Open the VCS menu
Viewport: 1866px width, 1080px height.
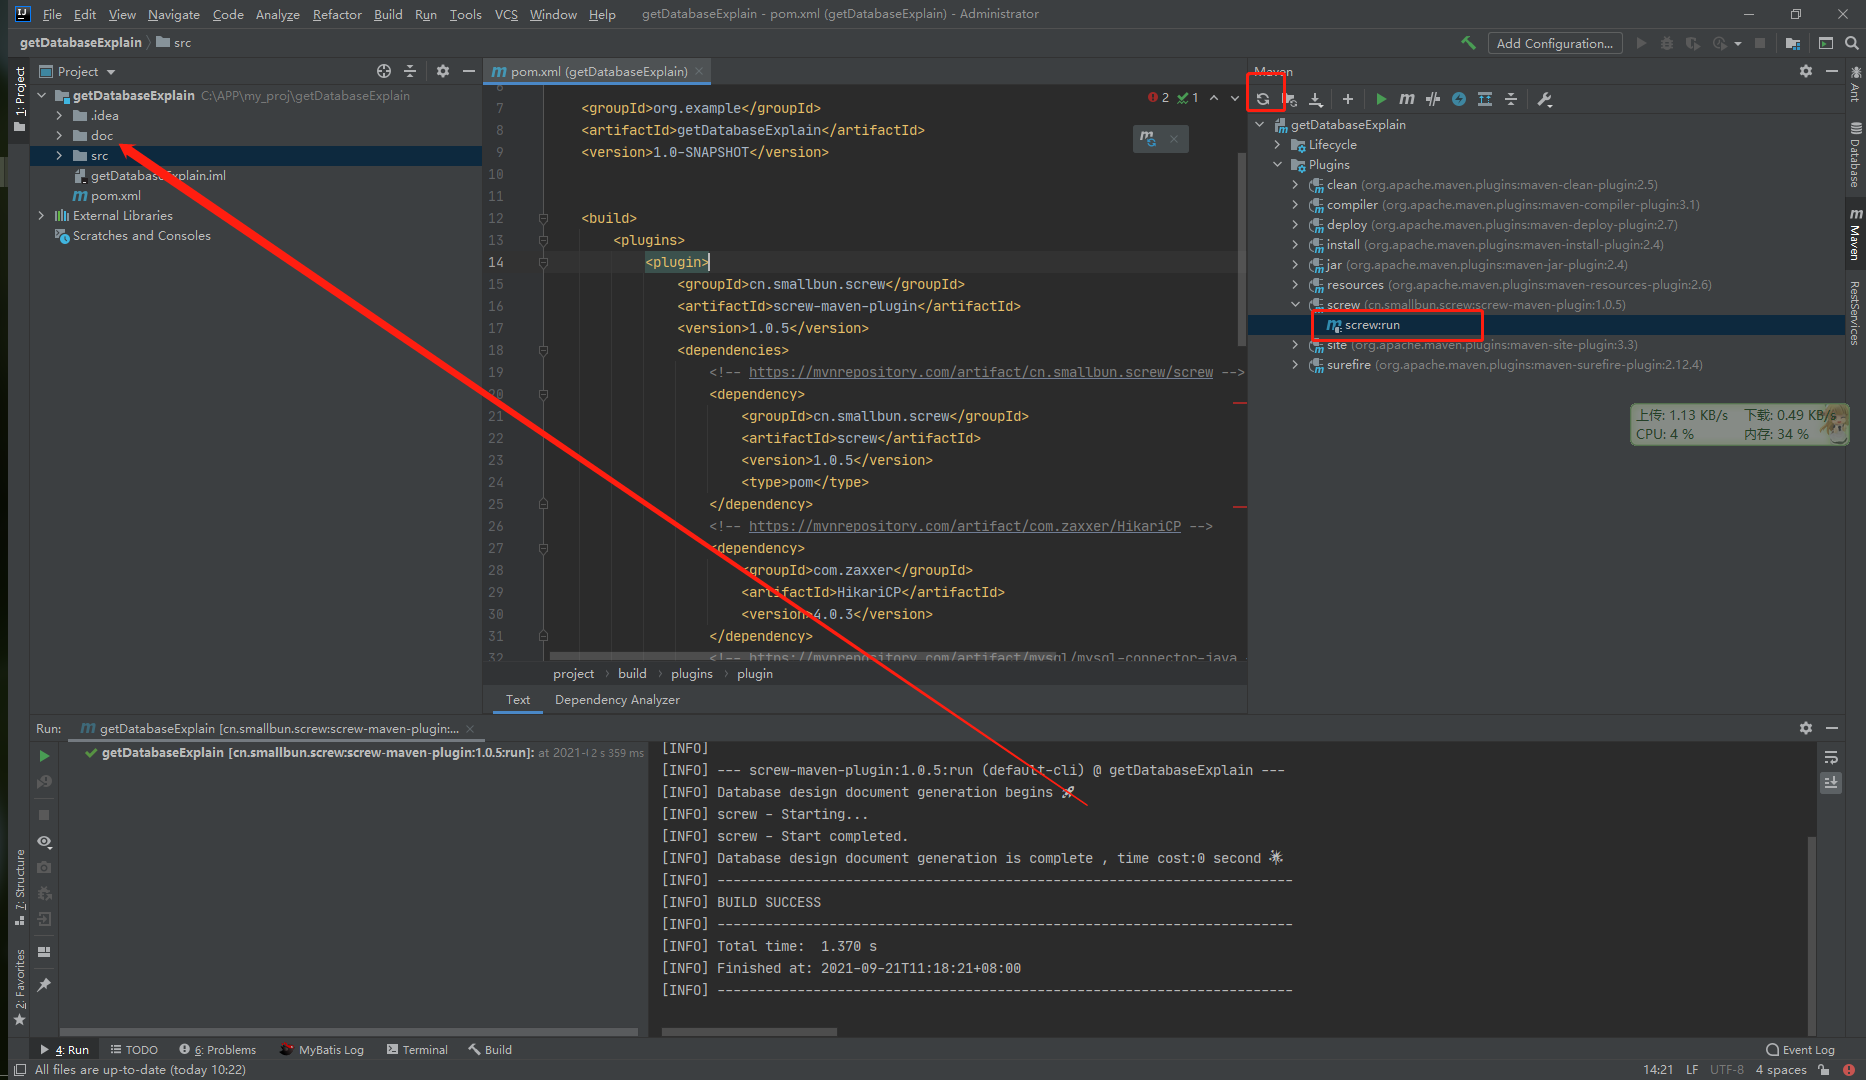point(506,14)
